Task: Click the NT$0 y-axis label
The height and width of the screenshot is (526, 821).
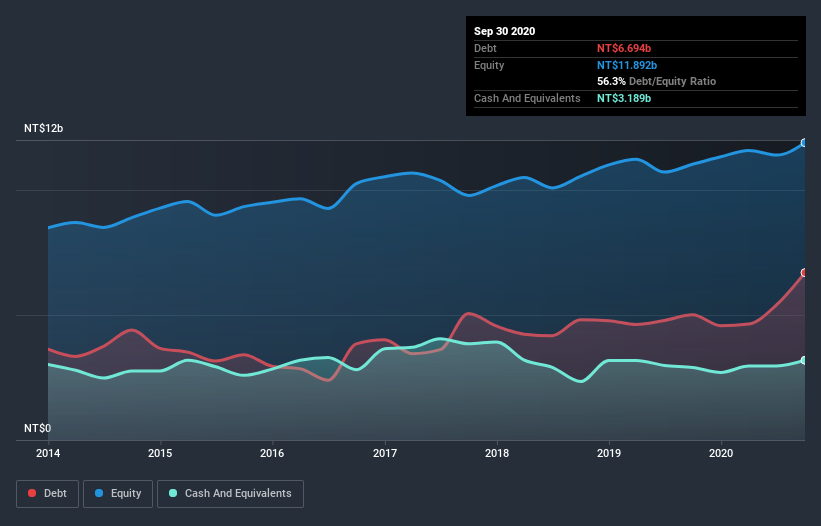Action: (38, 428)
